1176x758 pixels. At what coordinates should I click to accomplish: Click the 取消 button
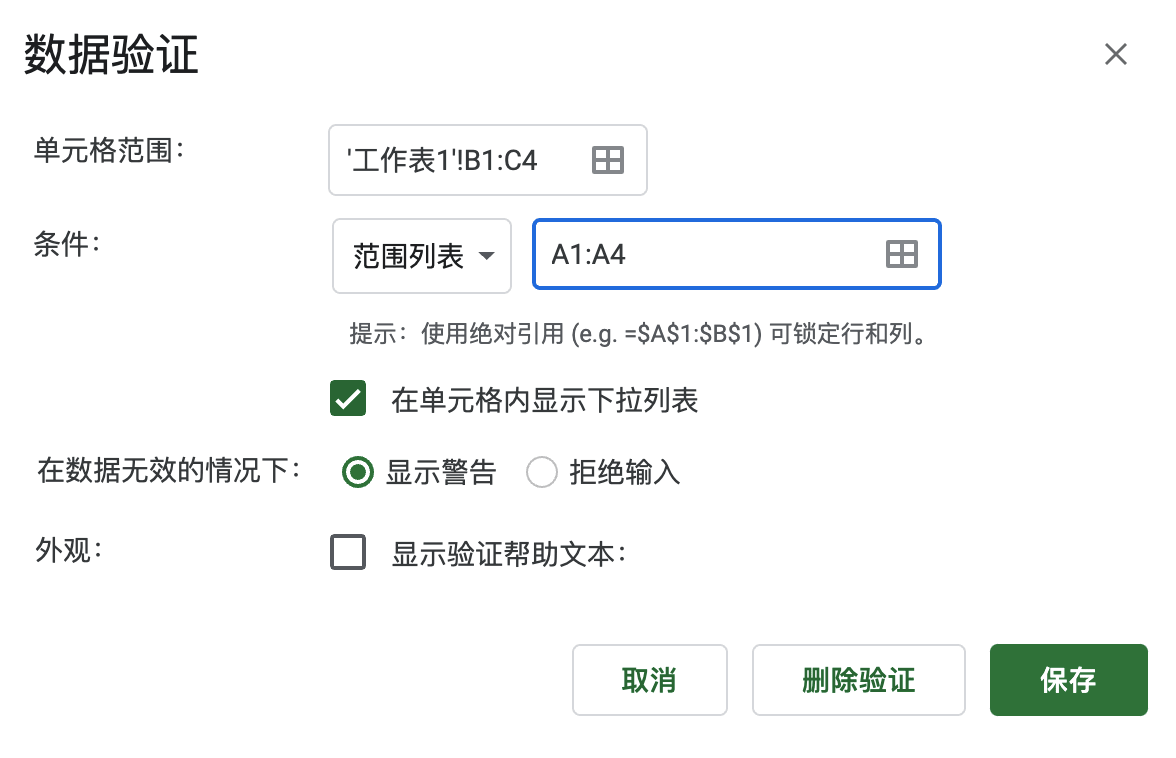(x=650, y=680)
